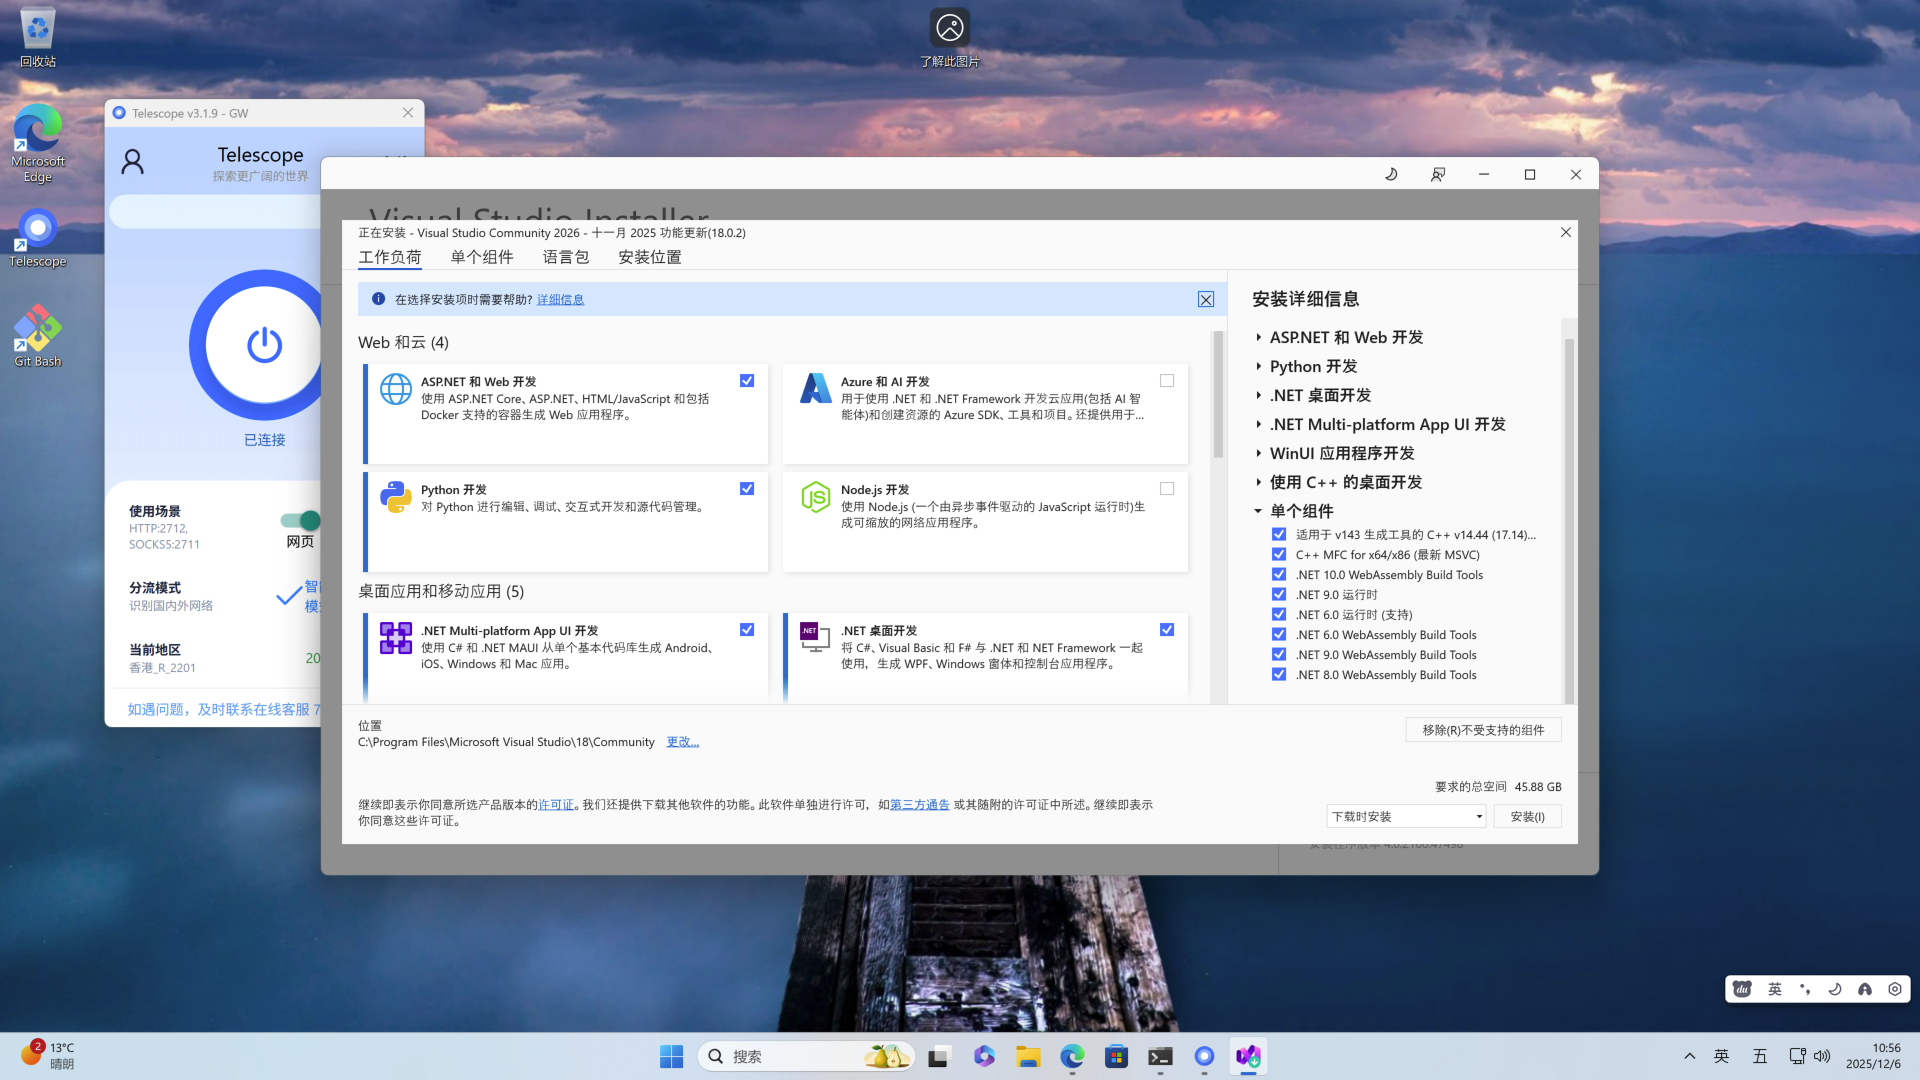Switch to the 语言包 tab
This screenshot has height=1080, width=1920.
(566, 257)
